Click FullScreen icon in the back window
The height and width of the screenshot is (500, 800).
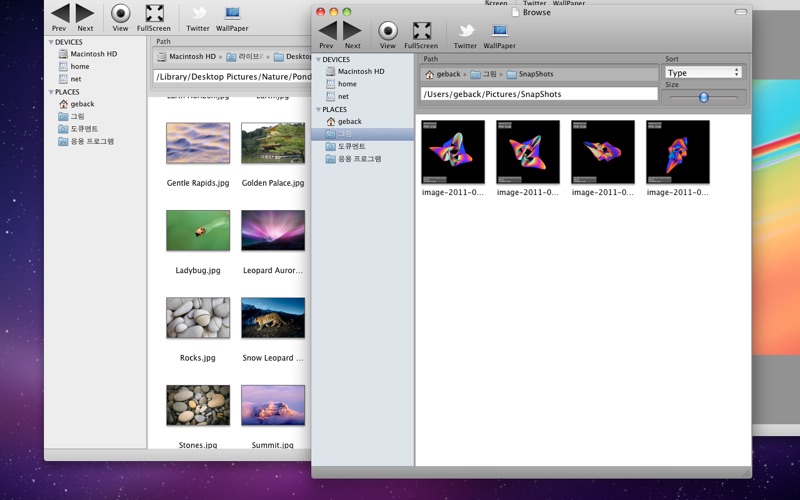(154, 13)
